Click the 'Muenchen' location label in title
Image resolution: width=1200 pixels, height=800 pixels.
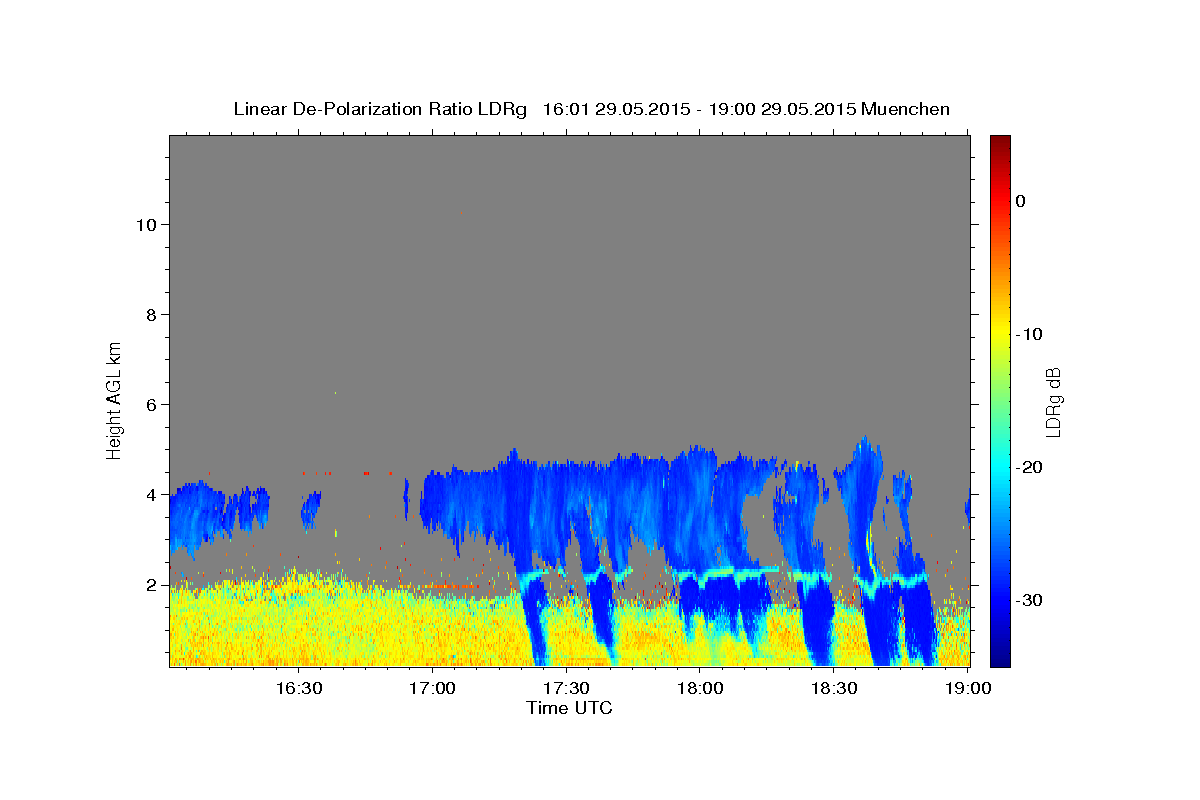pyautogui.click(x=905, y=109)
